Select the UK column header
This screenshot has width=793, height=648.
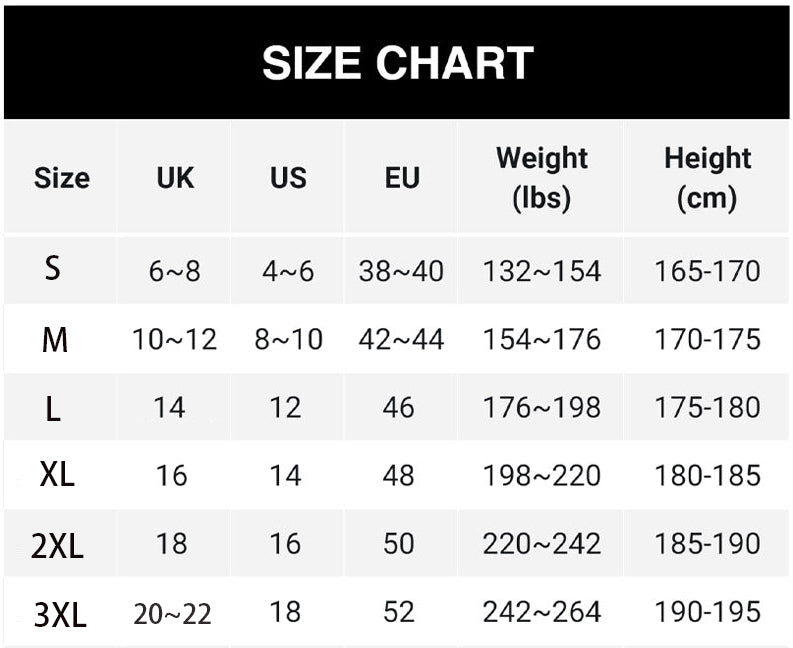175,178
